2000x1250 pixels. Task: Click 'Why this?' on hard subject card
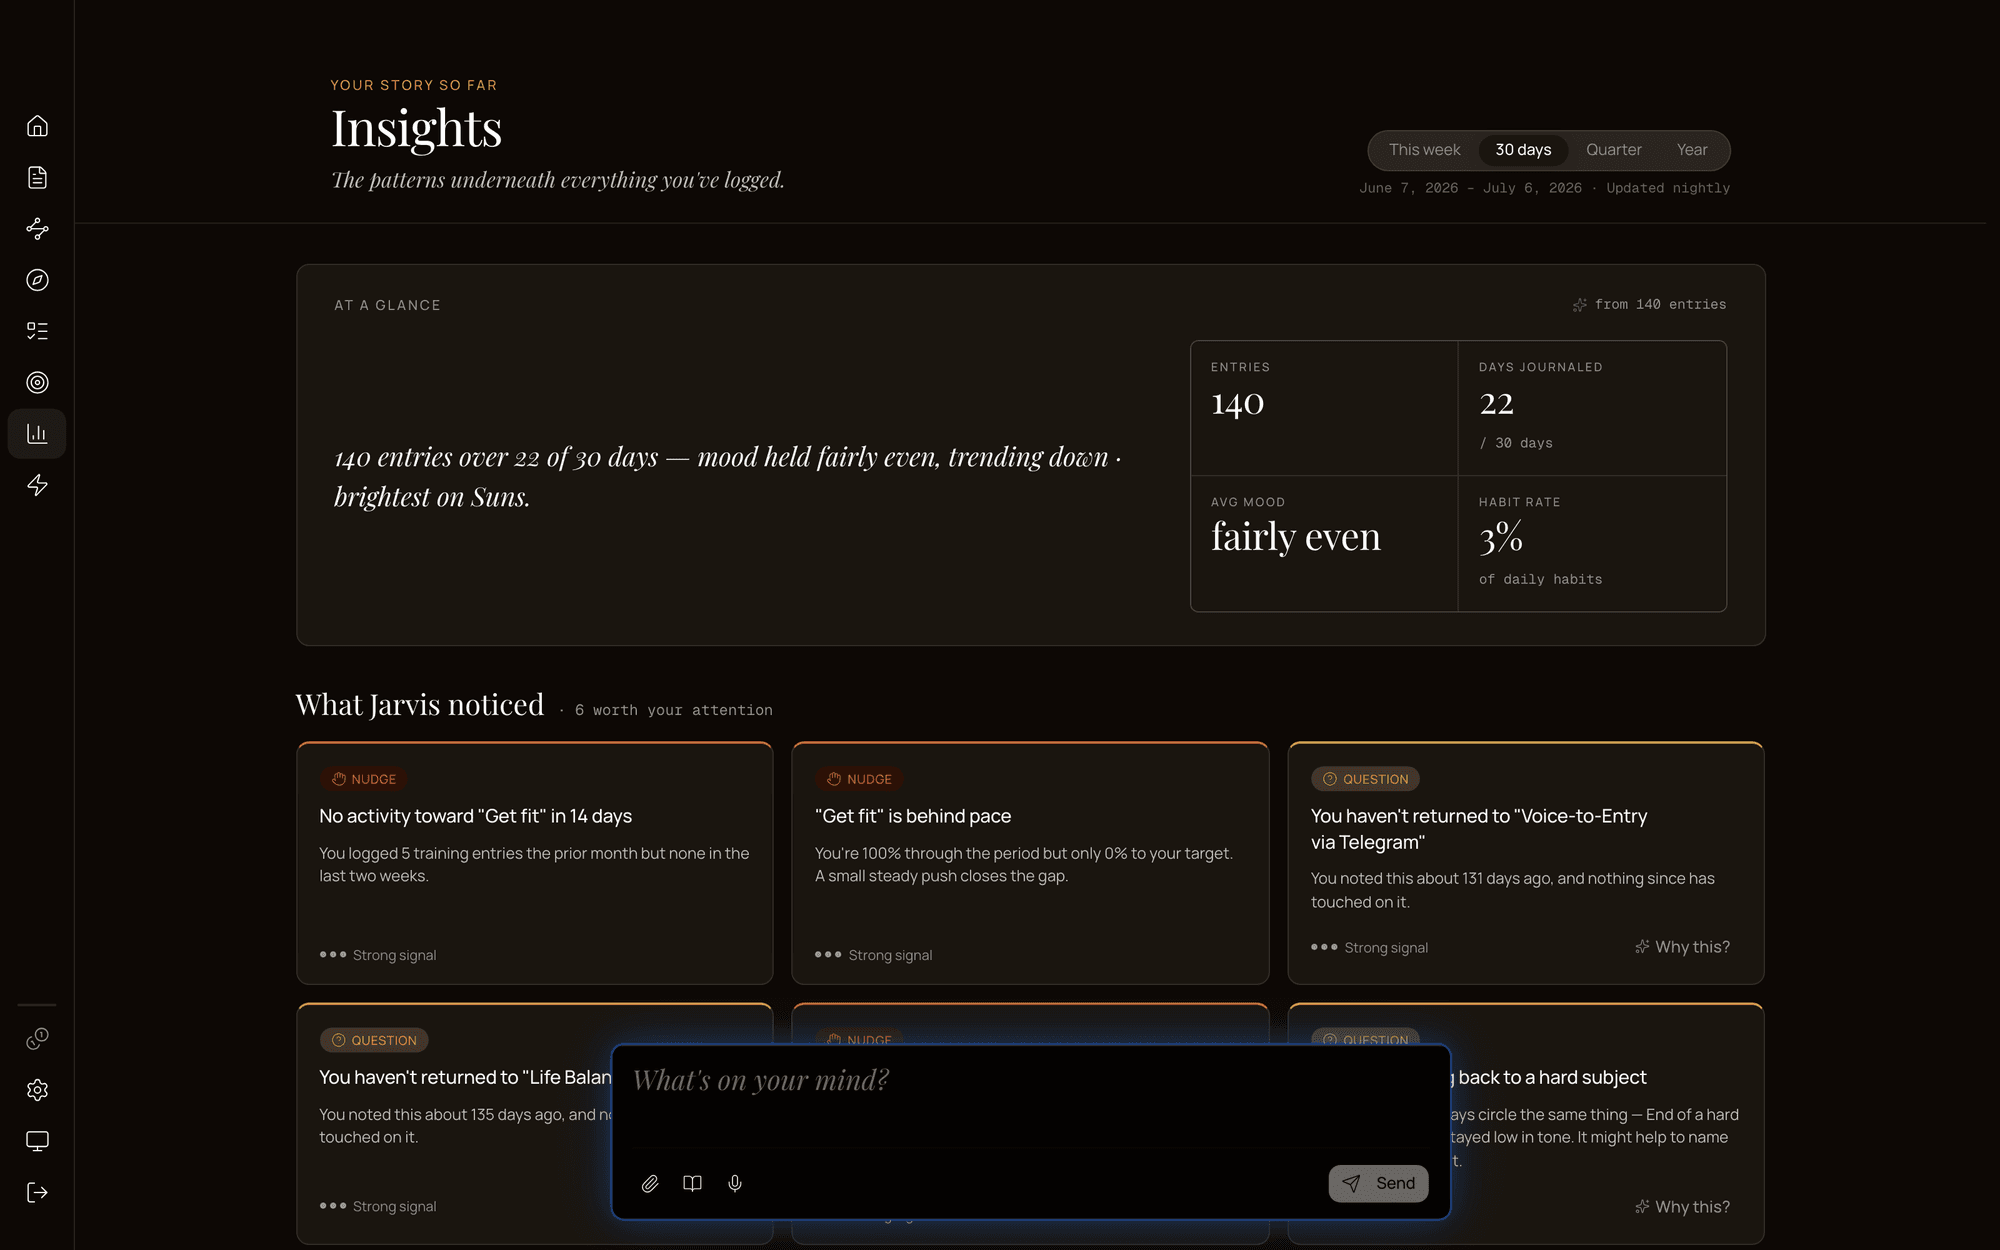(x=1682, y=1207)
